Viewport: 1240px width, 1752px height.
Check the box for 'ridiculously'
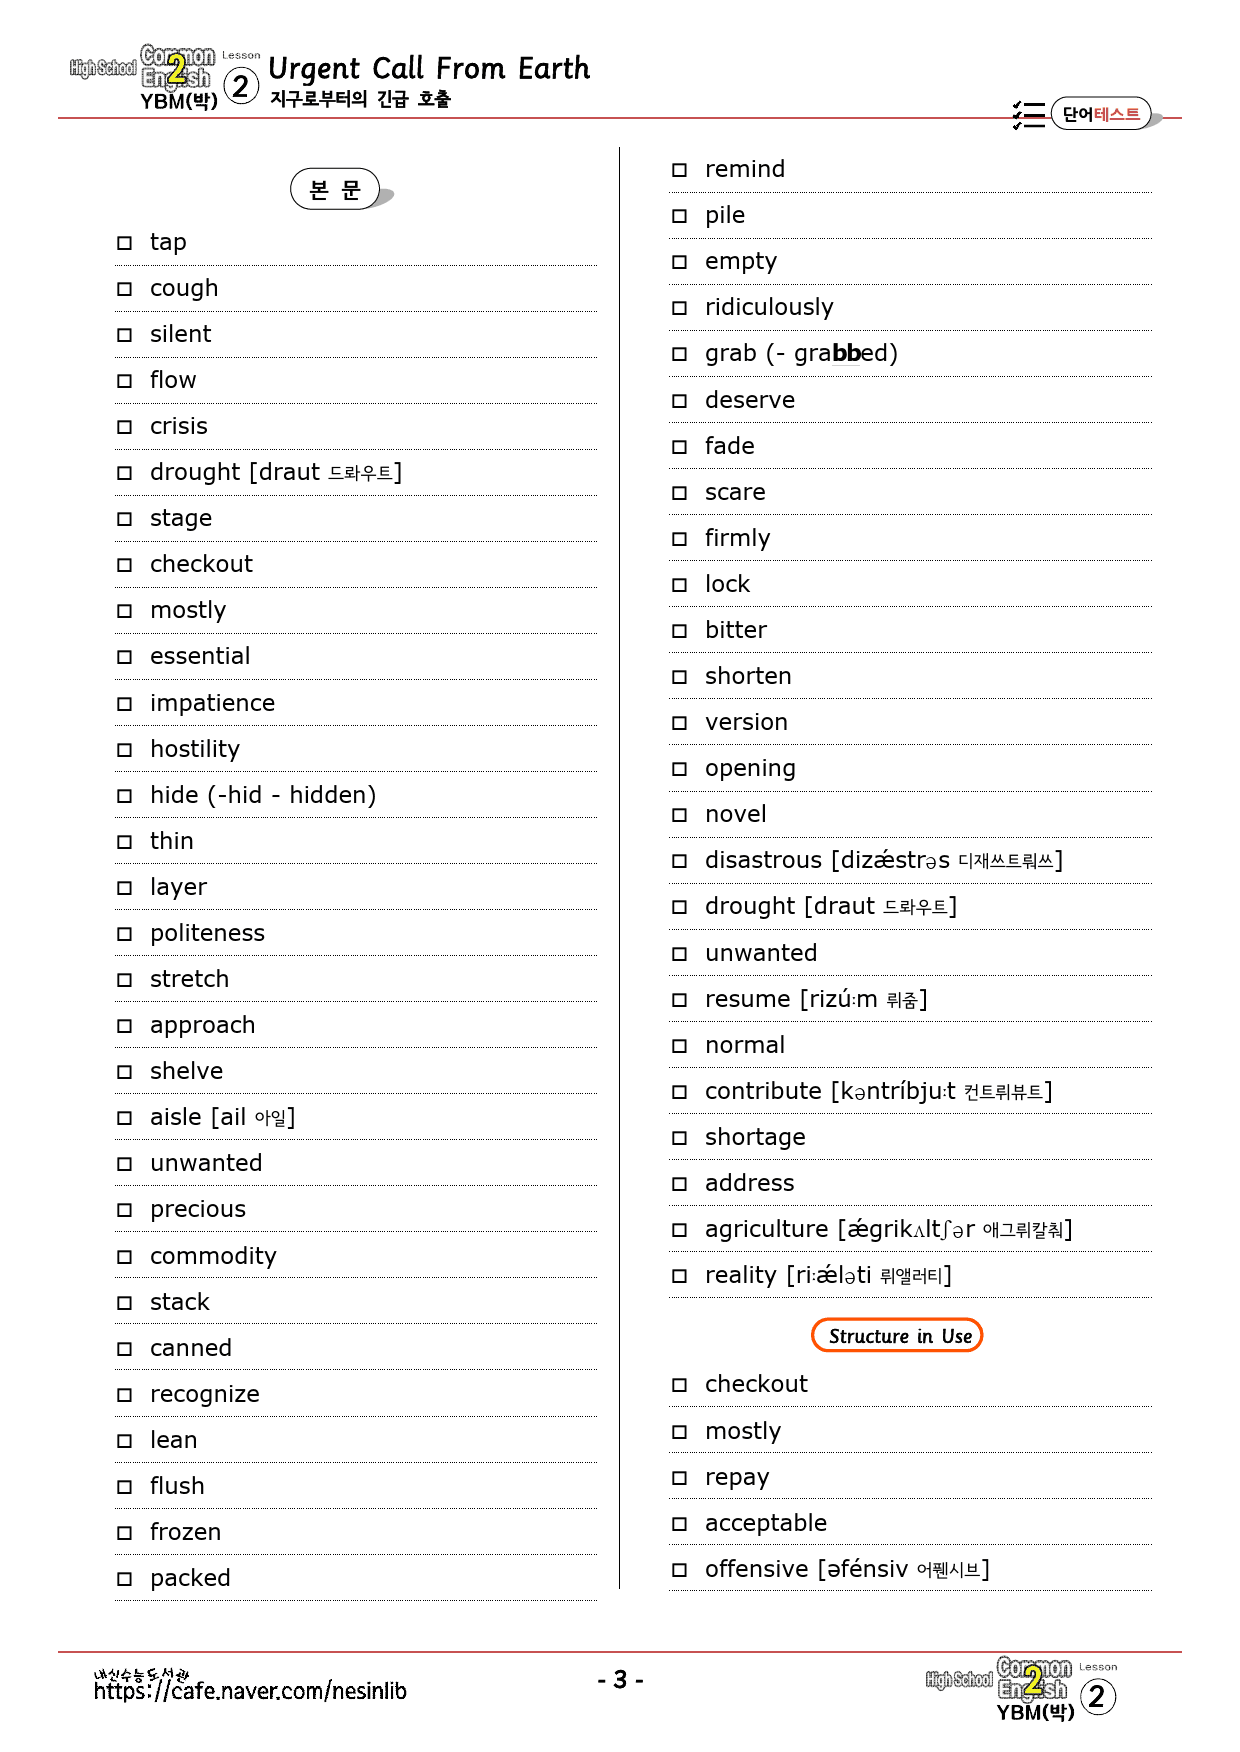click(x=679, y=308)
